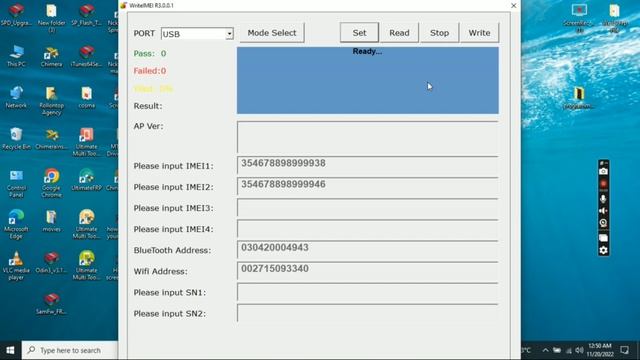
Task: Select the cosma file icon on desktop
Action: pos(87,97)
